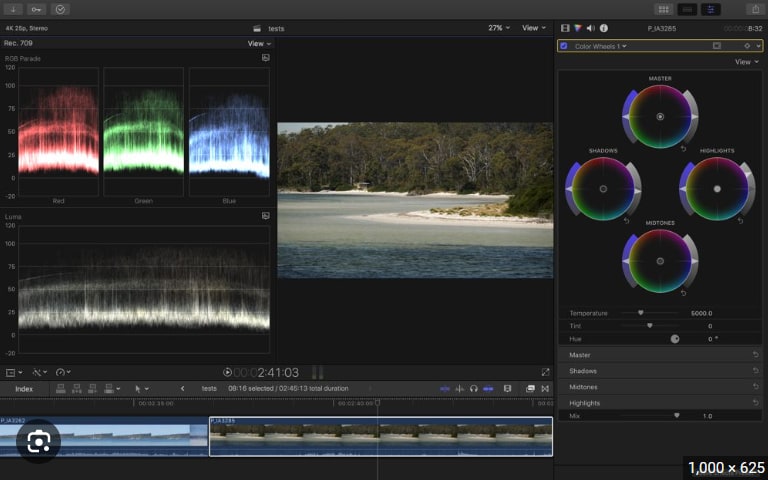
Task: Click the Mix slider handle
Action: (676, 415)
